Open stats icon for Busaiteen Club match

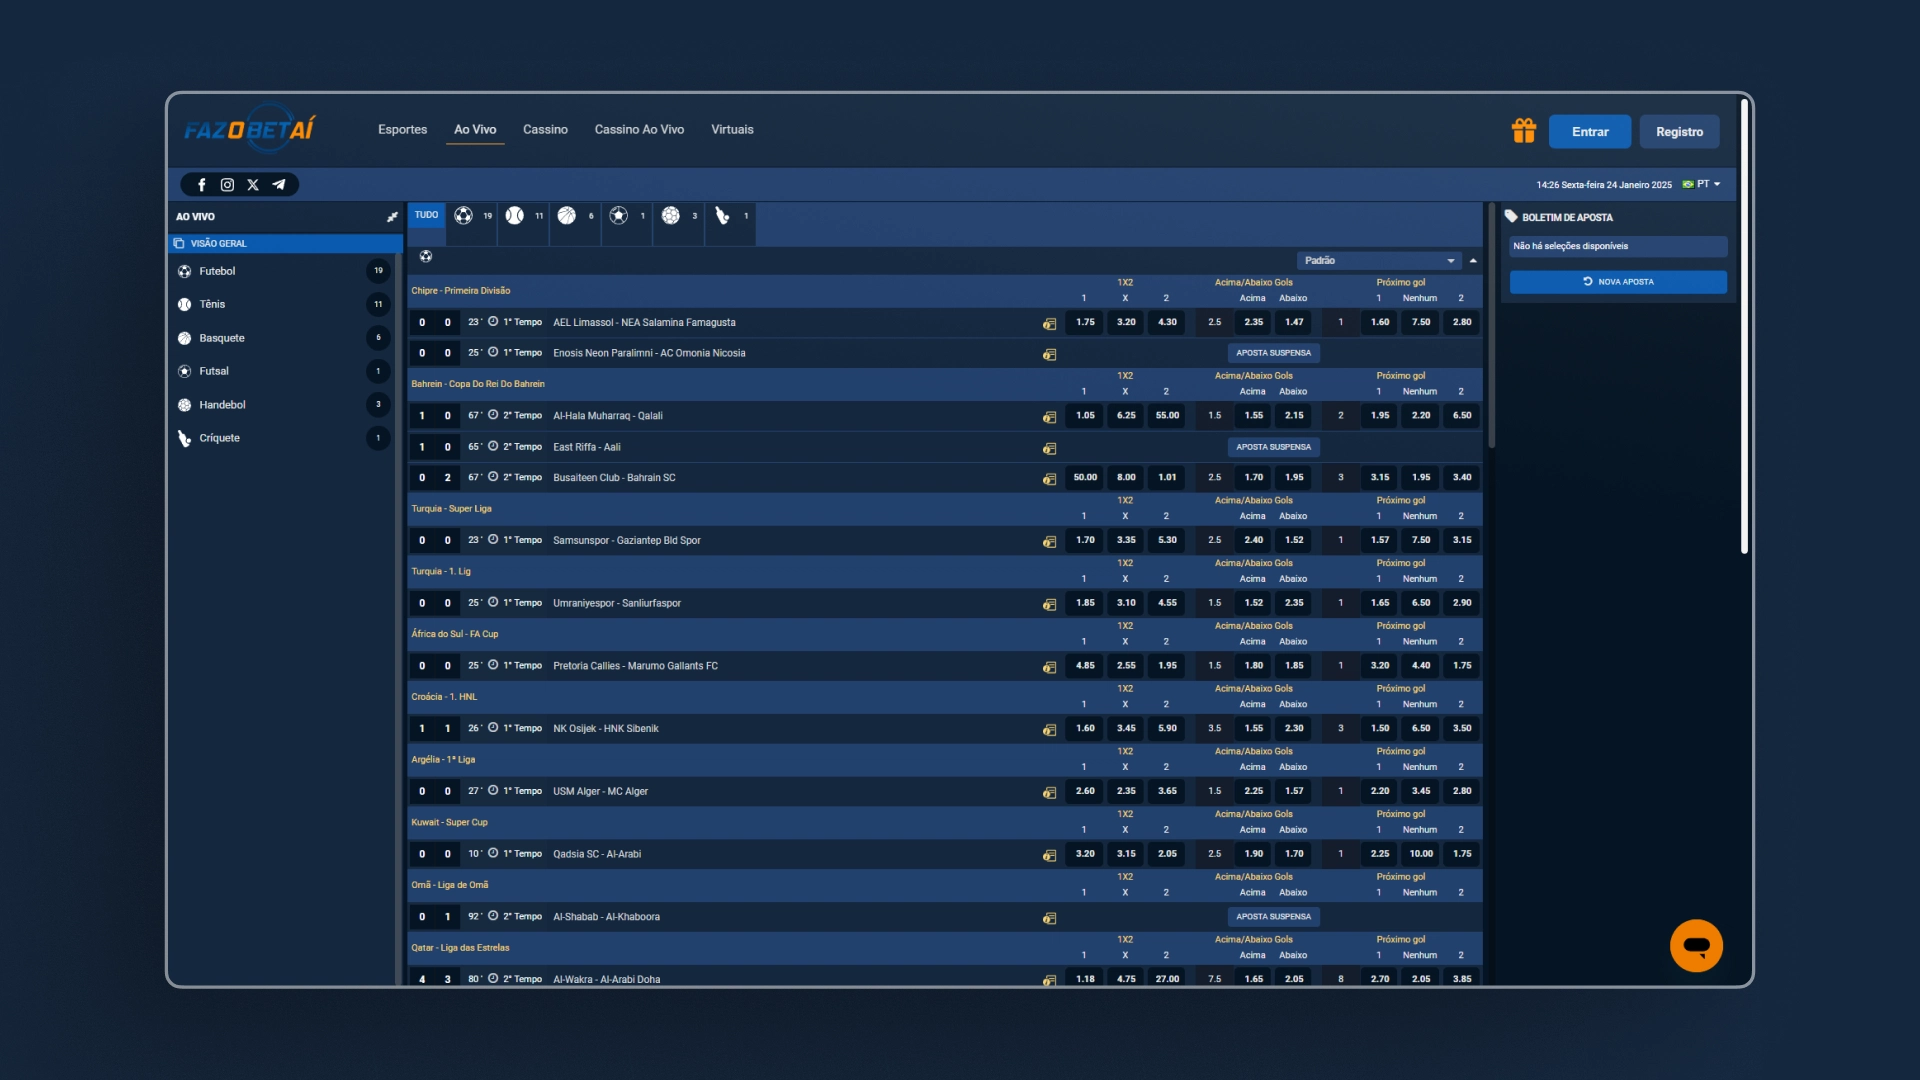[x=1049, y=479]
